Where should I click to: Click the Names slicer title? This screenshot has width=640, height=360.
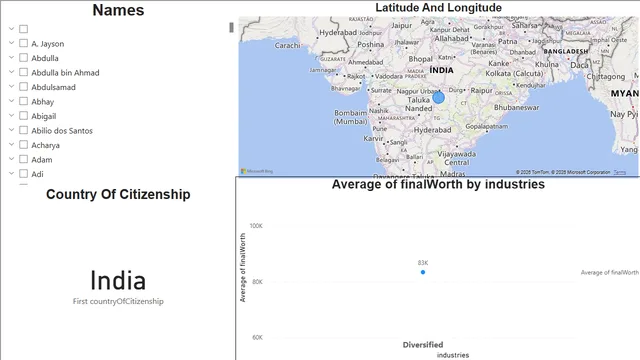118,10
